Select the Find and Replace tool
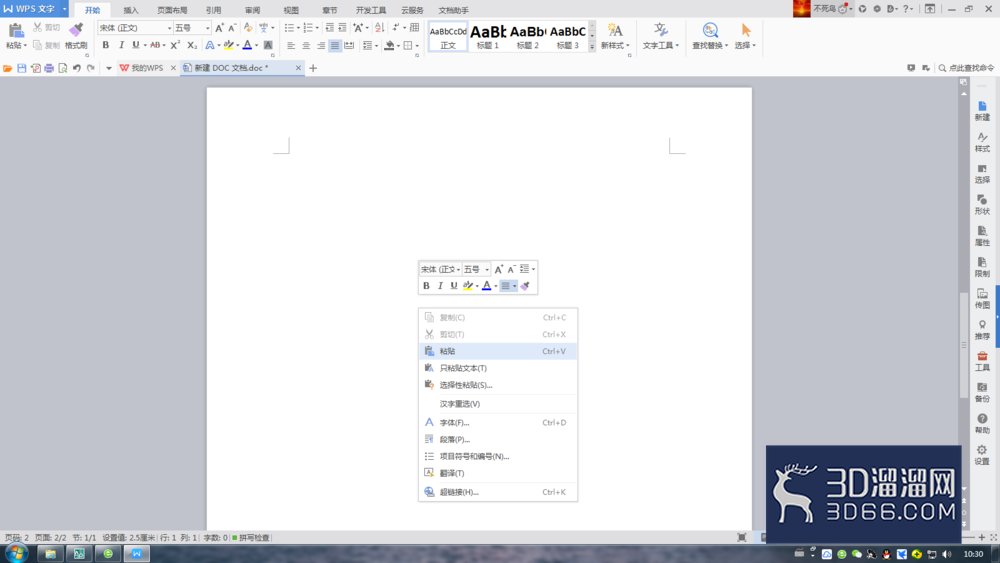The height and width of the screenshot is (563, 1000). [710, 36]
